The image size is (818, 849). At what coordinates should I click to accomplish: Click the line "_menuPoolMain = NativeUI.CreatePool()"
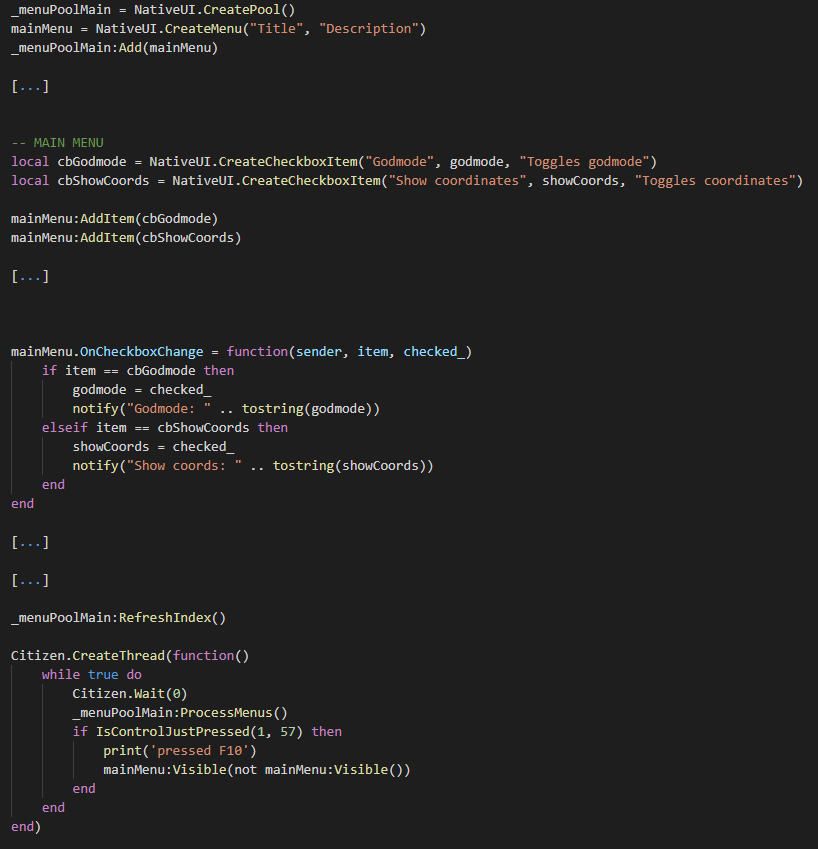[x=153, y=10]
